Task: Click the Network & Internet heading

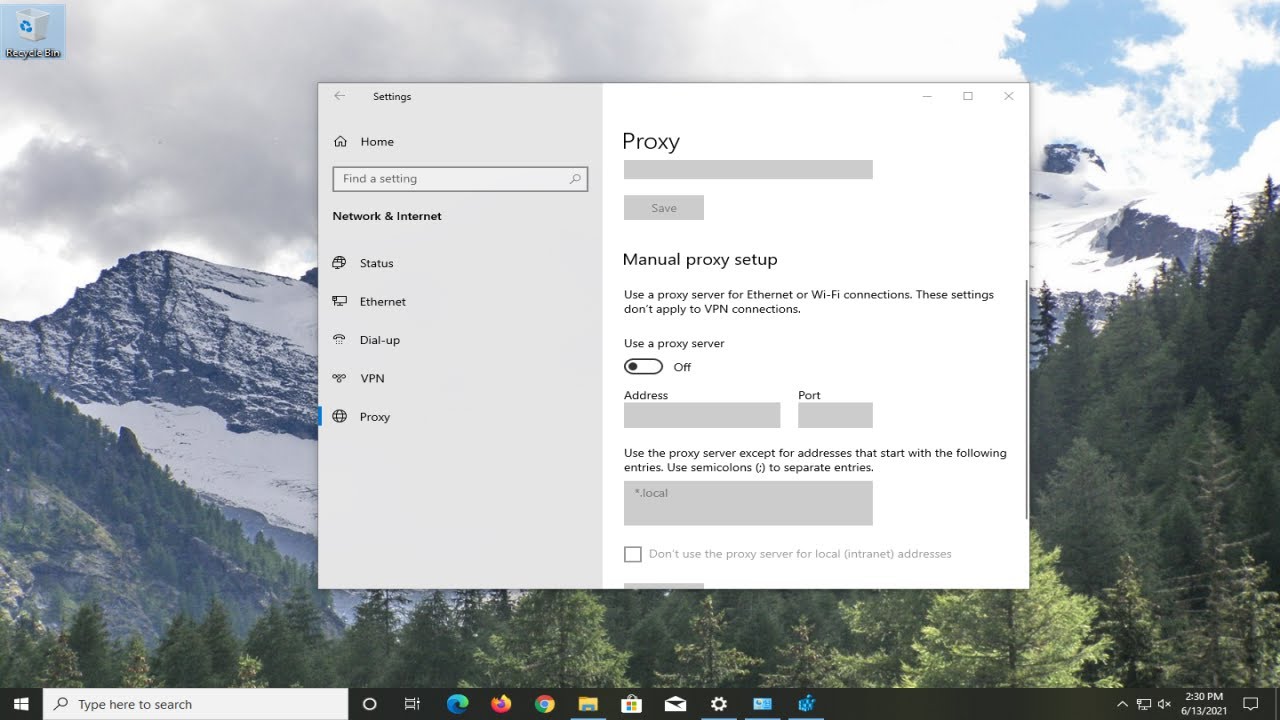Action: (387, 216)
